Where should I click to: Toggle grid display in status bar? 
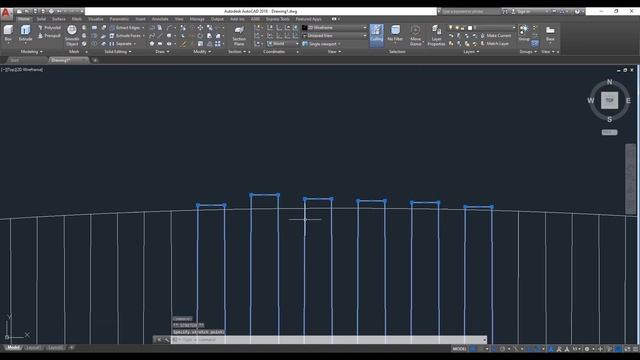click(x=473, y=349)
